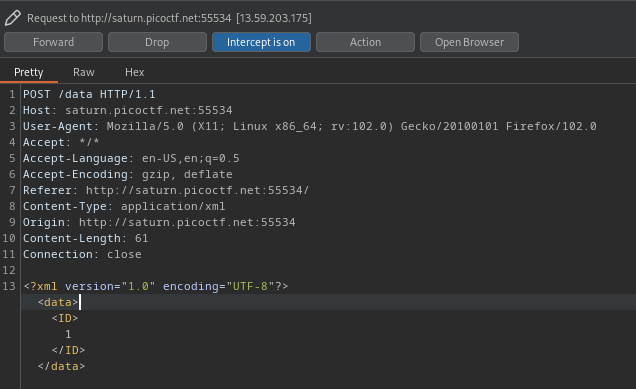
Task: Click the Referer header URL
Action: [198, 190]
